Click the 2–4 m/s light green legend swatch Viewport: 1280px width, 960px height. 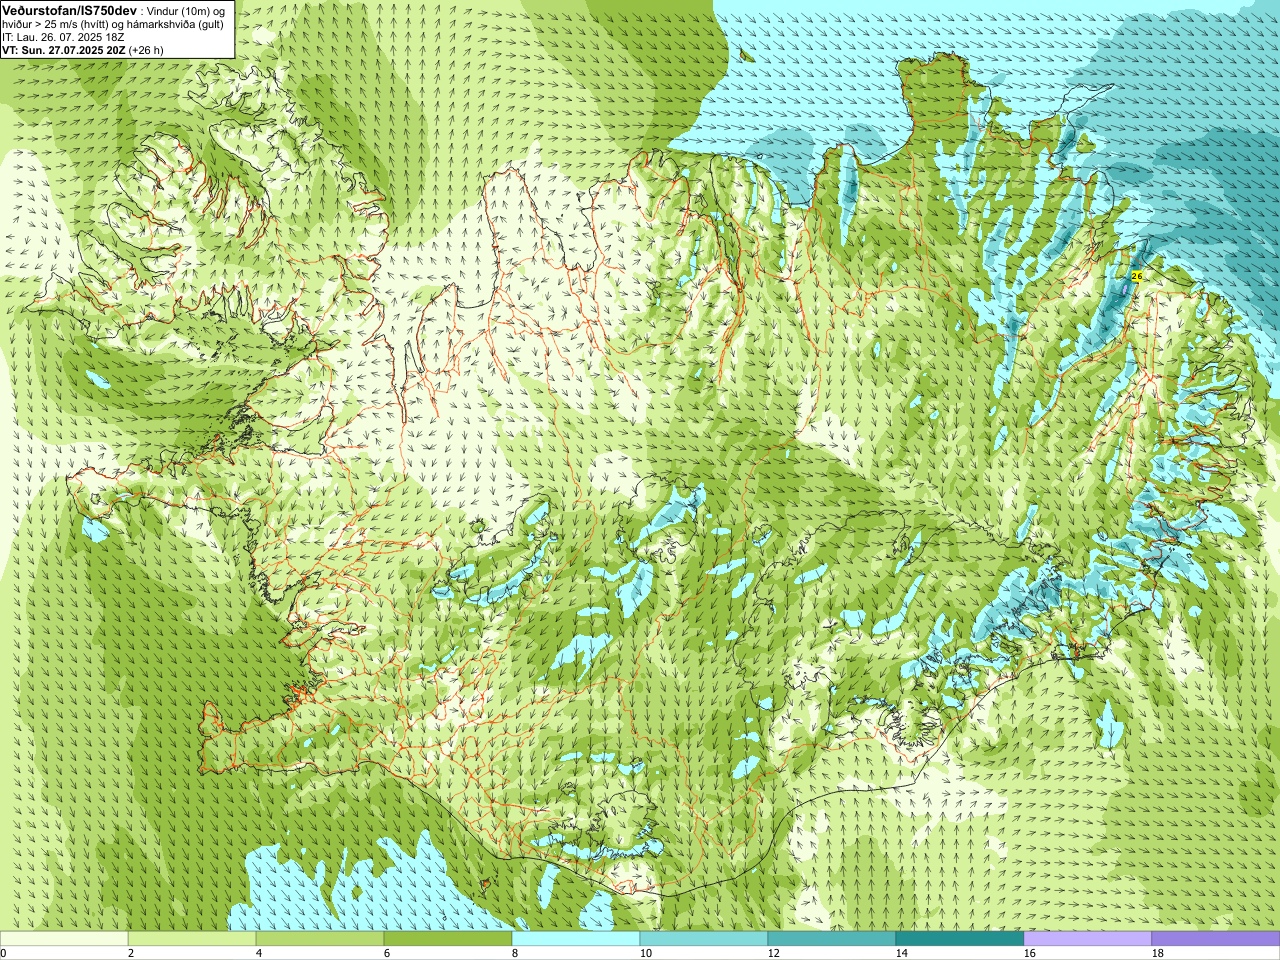point(192,939)
